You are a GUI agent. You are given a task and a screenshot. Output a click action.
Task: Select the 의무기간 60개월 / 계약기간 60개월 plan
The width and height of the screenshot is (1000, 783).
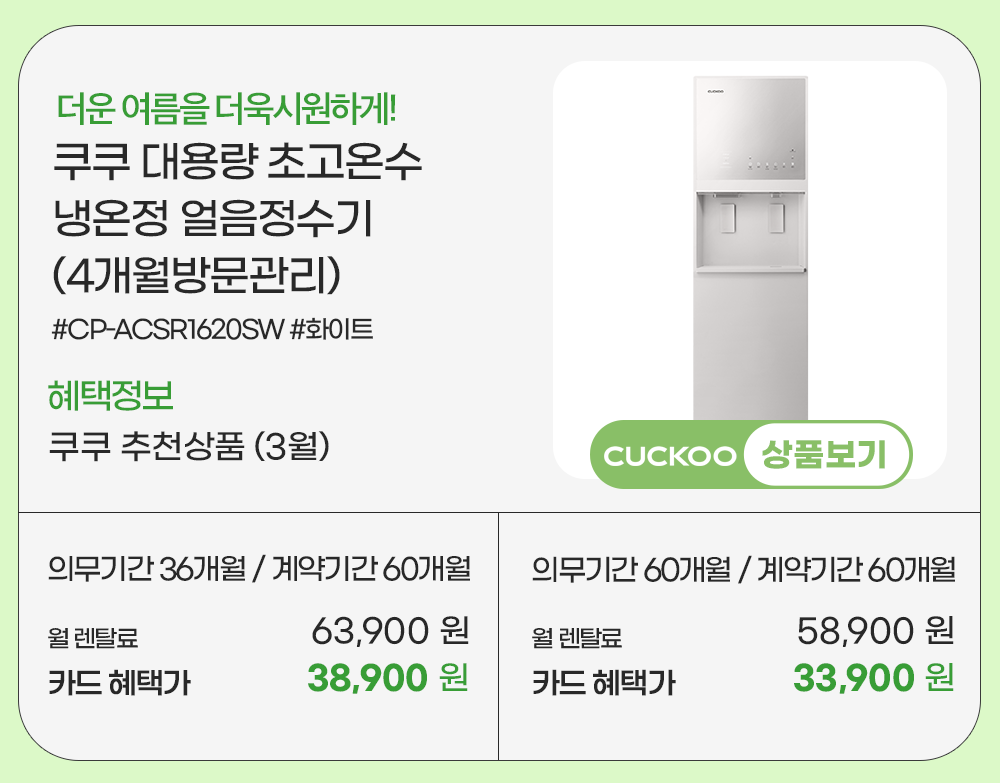(x=743, y=571)
